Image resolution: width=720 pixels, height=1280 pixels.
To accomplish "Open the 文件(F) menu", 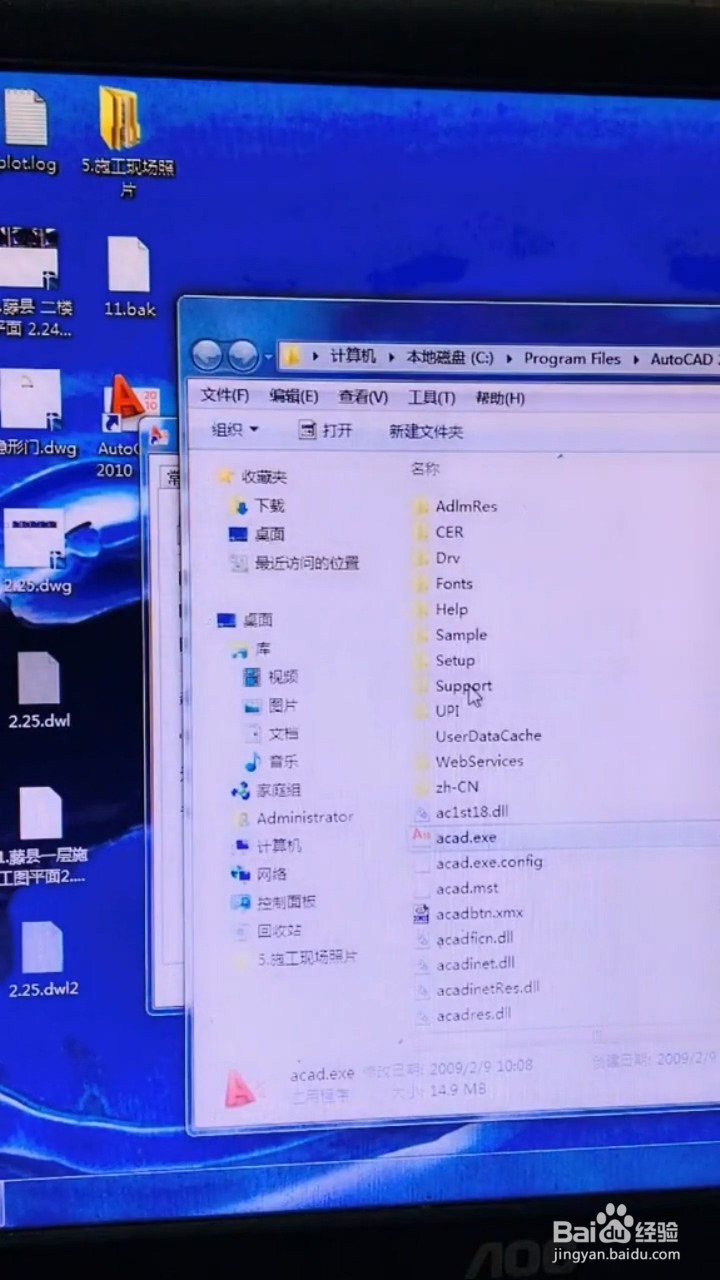I will point(225,395).
